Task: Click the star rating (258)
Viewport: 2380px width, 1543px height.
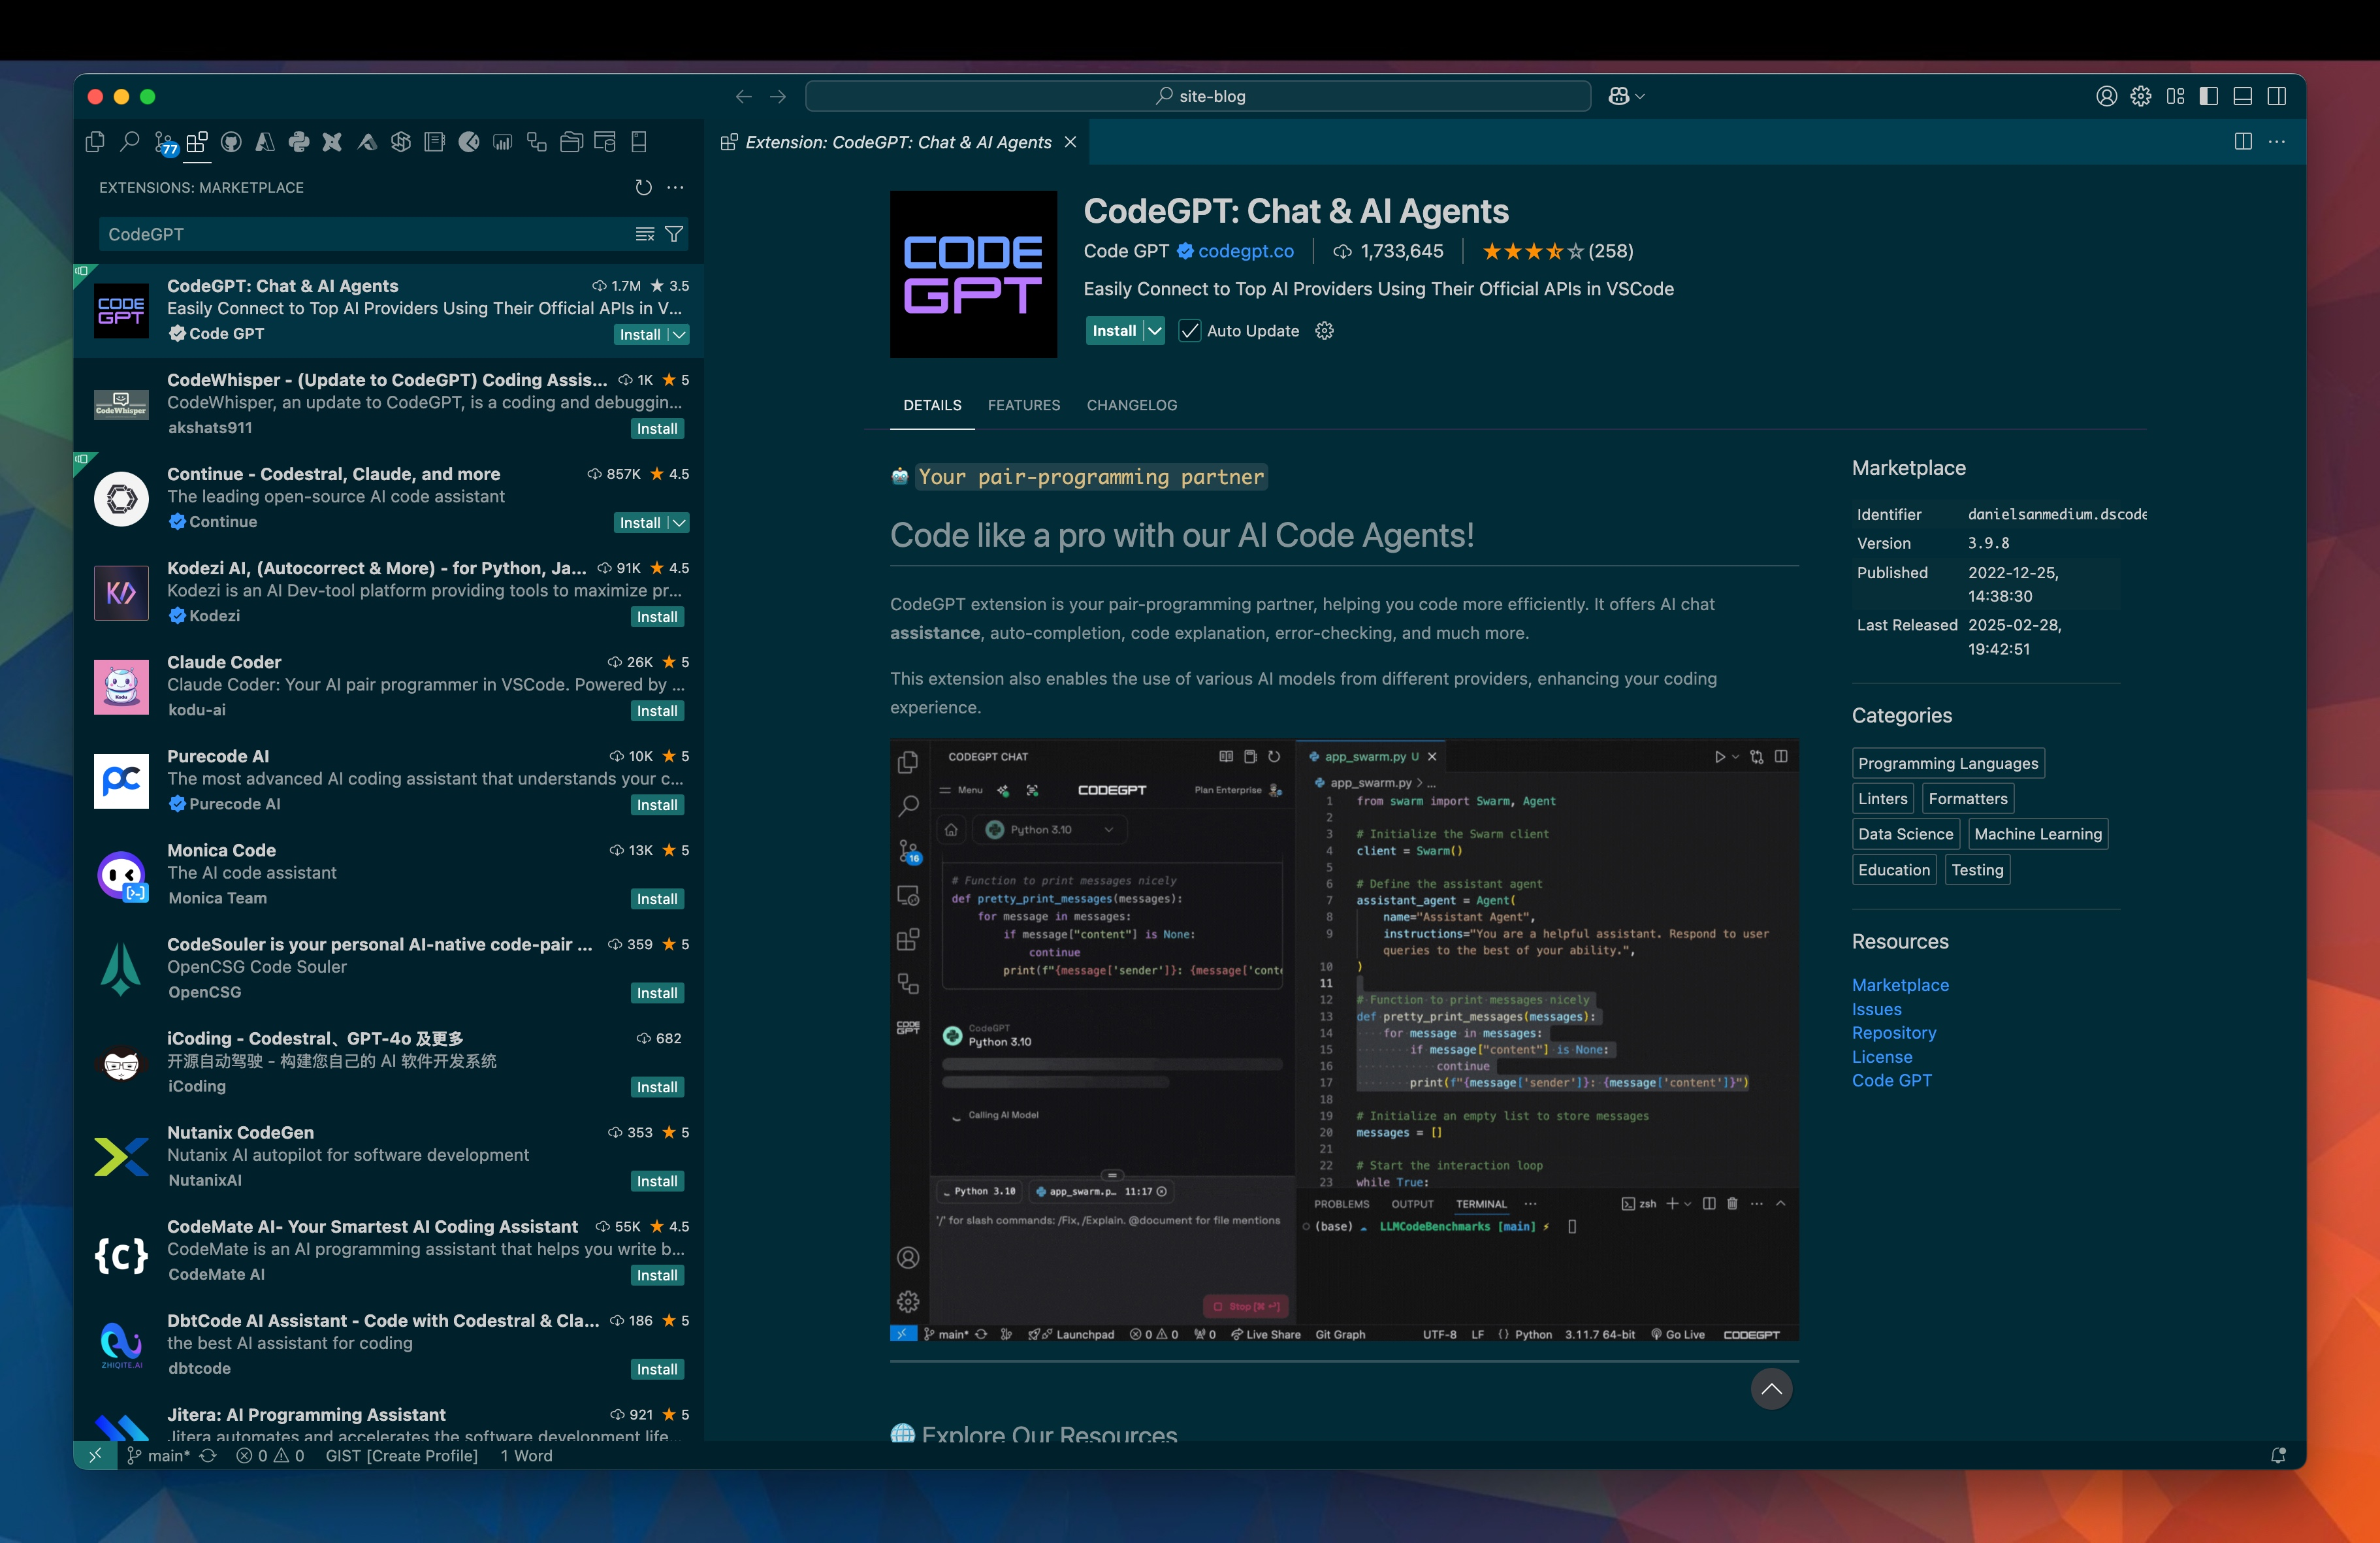Action: (1557, 251)
